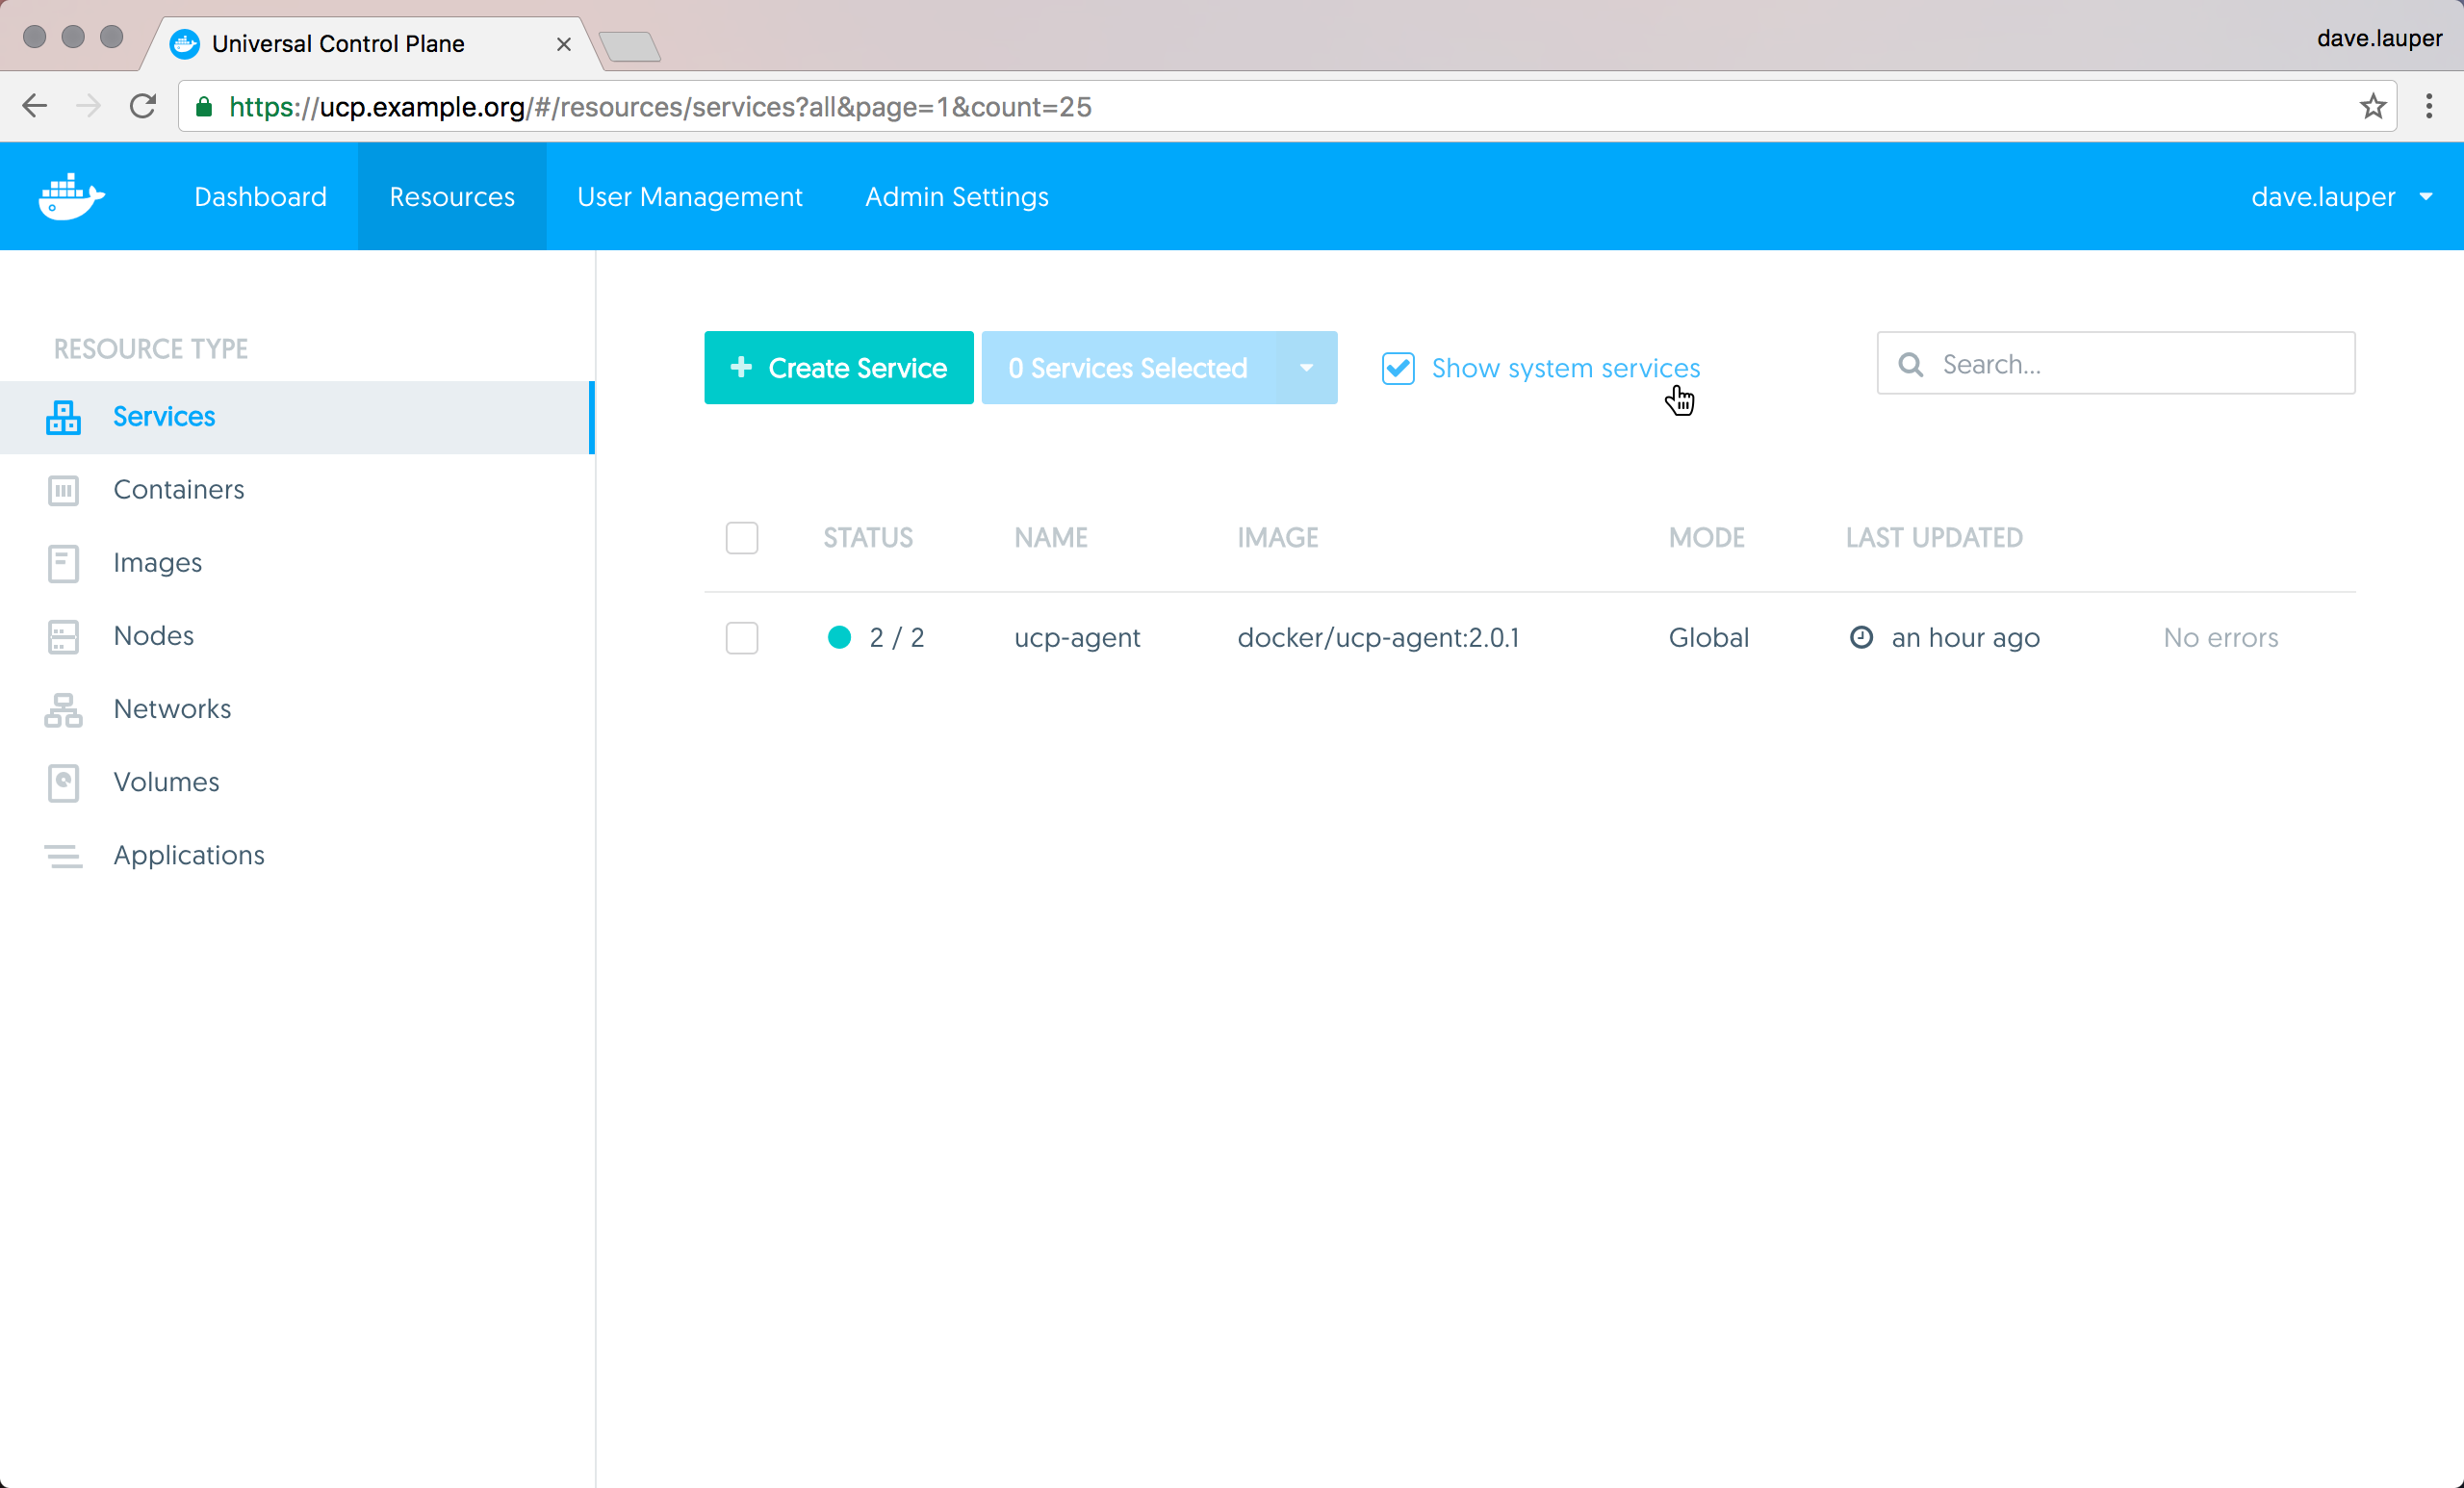Select all services via header checkbox
2464x1488 pixels.
(x=742, y=538)
